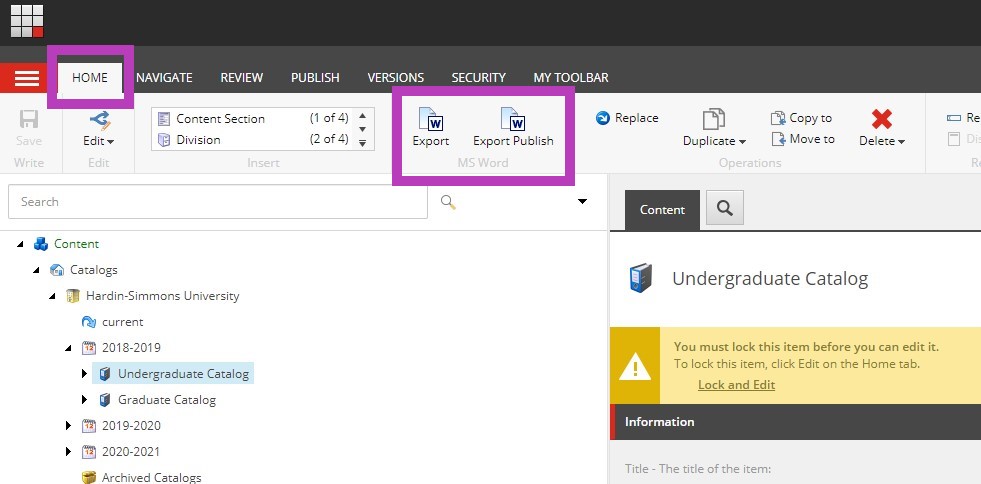Select Hardin-Simmons University in the tree

(163, 296)
